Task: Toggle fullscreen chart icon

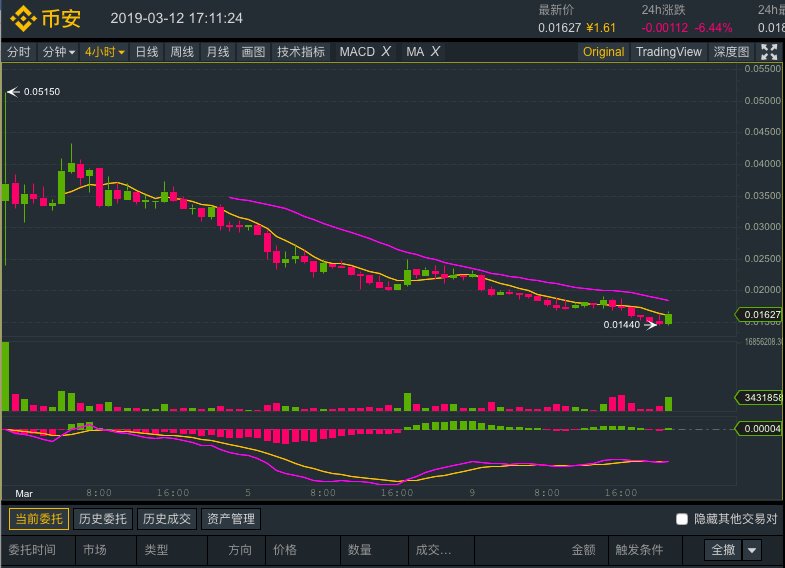Action: [769, 52]
